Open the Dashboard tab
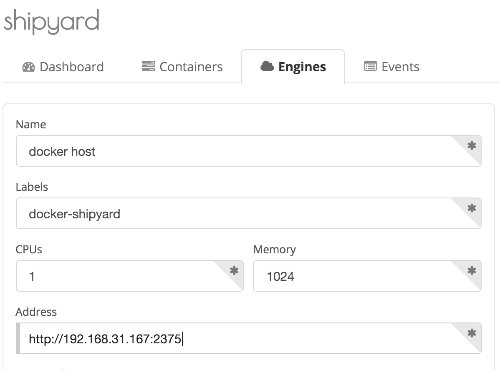Screen dimensions: 500x370 coord(63,67)
